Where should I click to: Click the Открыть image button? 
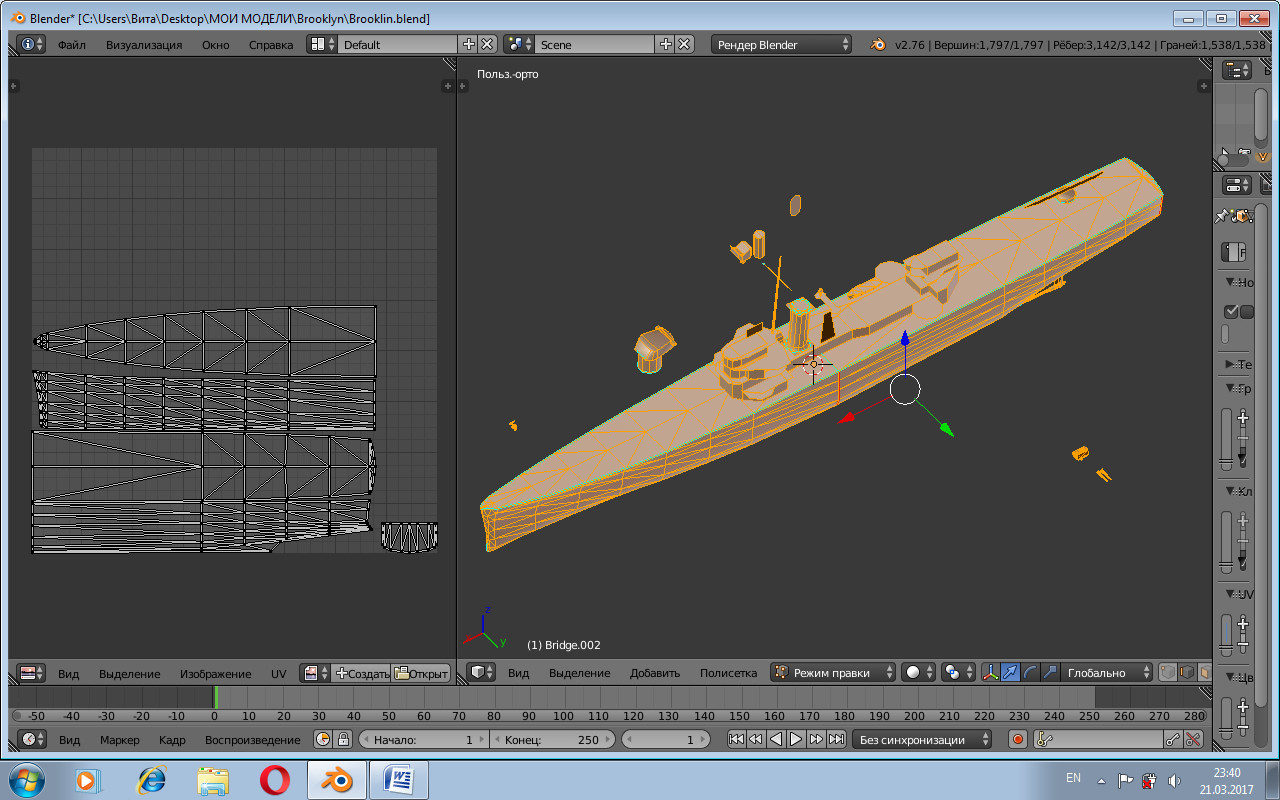click(421, 673)
